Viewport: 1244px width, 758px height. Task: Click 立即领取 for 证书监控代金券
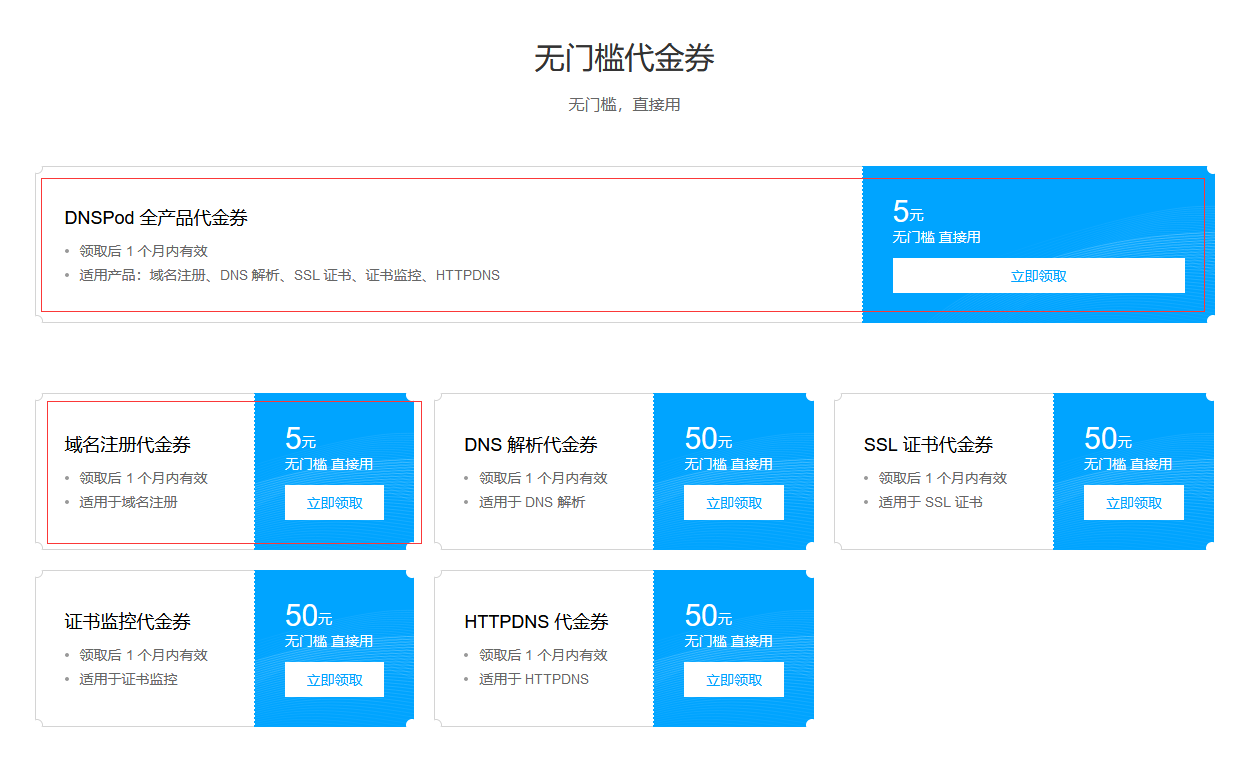pyautogui.click(x=334, y=679)
